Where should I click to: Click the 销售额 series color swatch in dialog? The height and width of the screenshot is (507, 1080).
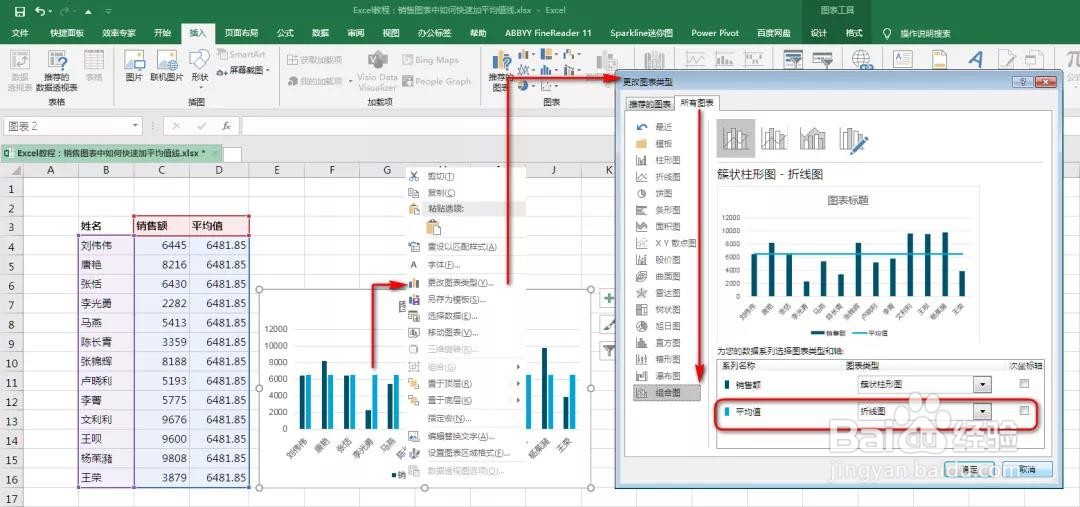(x=726, y=384)
